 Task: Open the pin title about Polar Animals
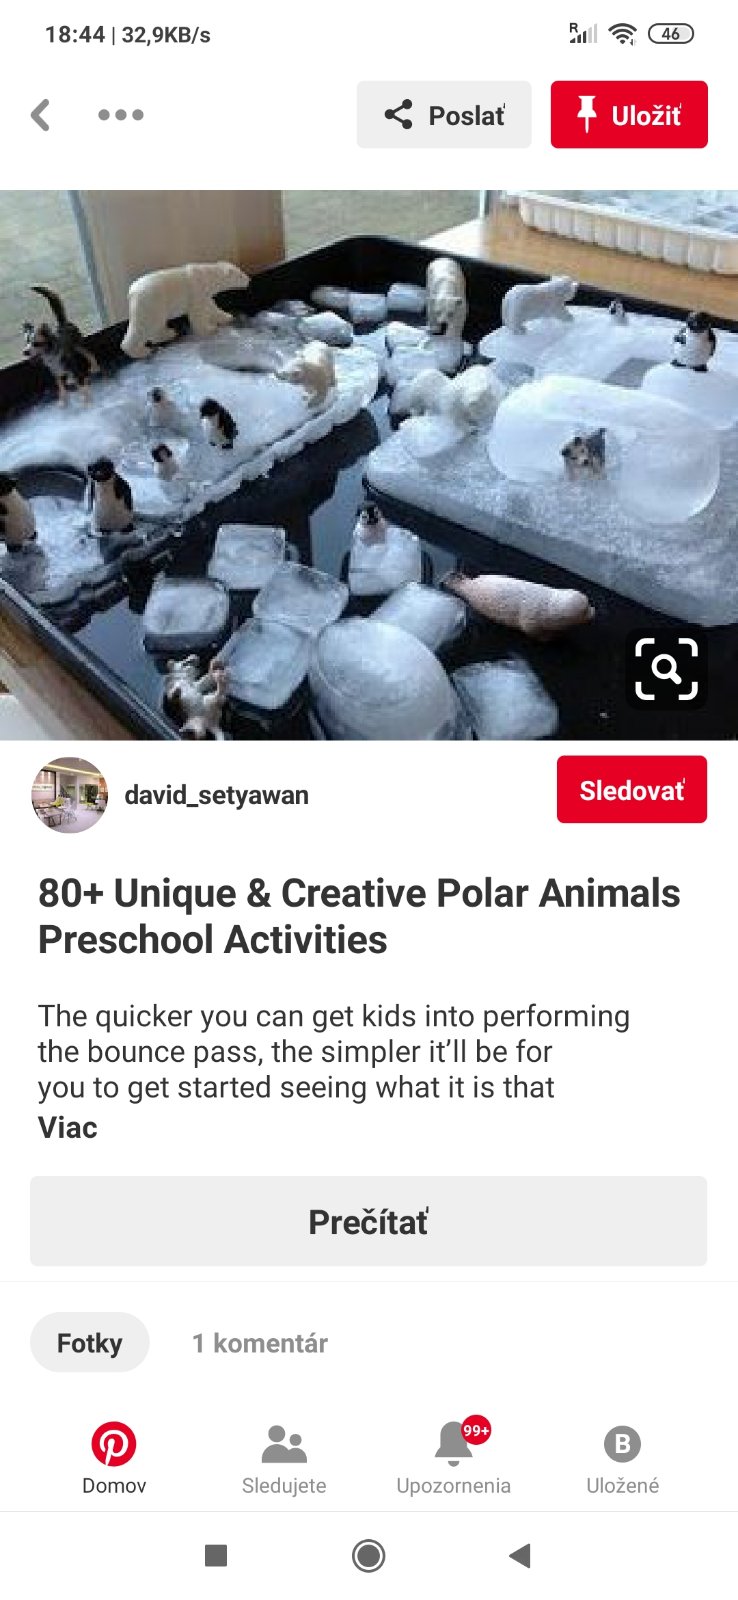coord(359,916)
